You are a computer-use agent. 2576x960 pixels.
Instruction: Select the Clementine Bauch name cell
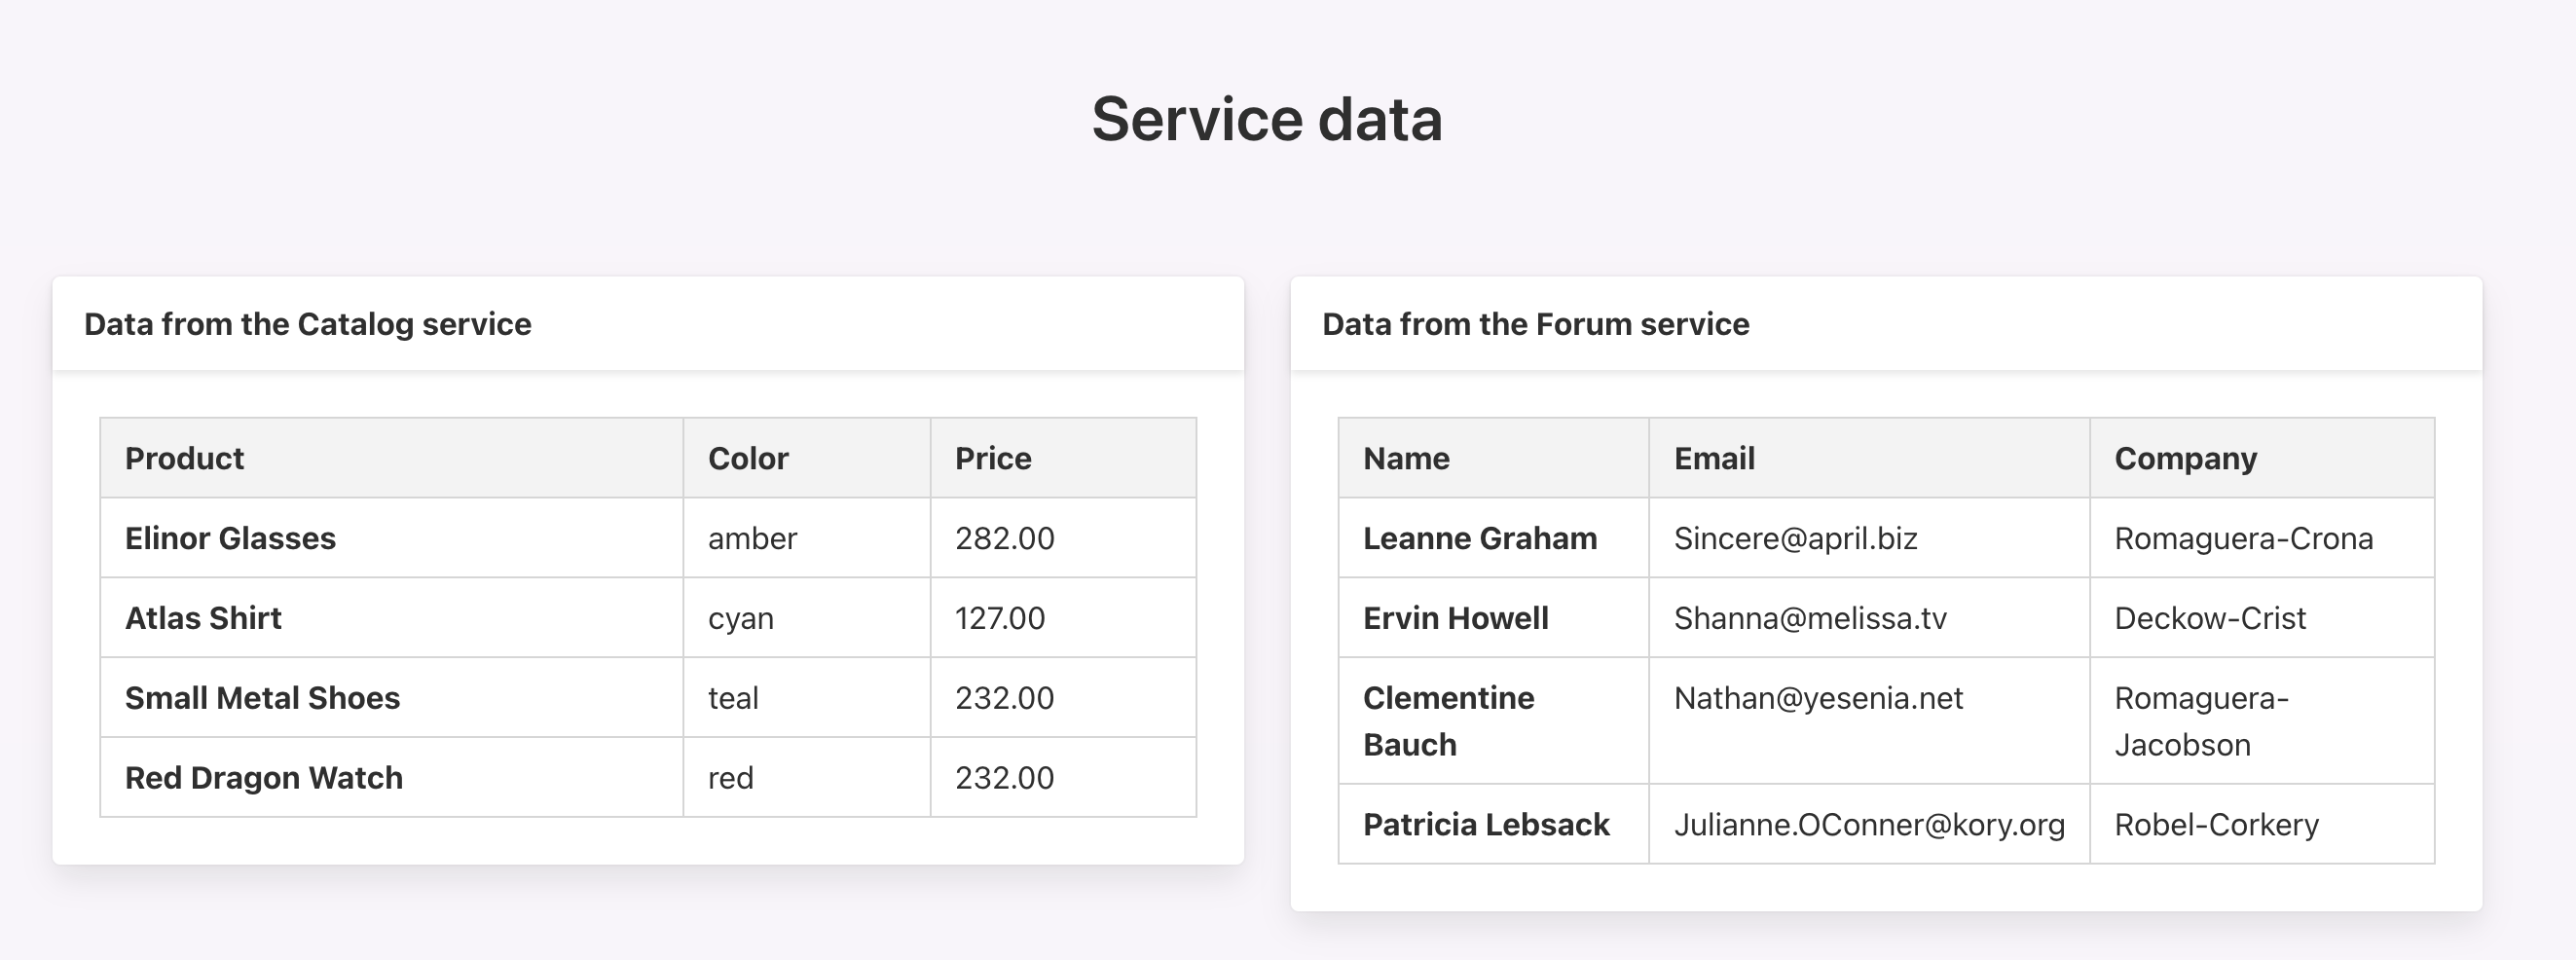(x=1494, y=721)
